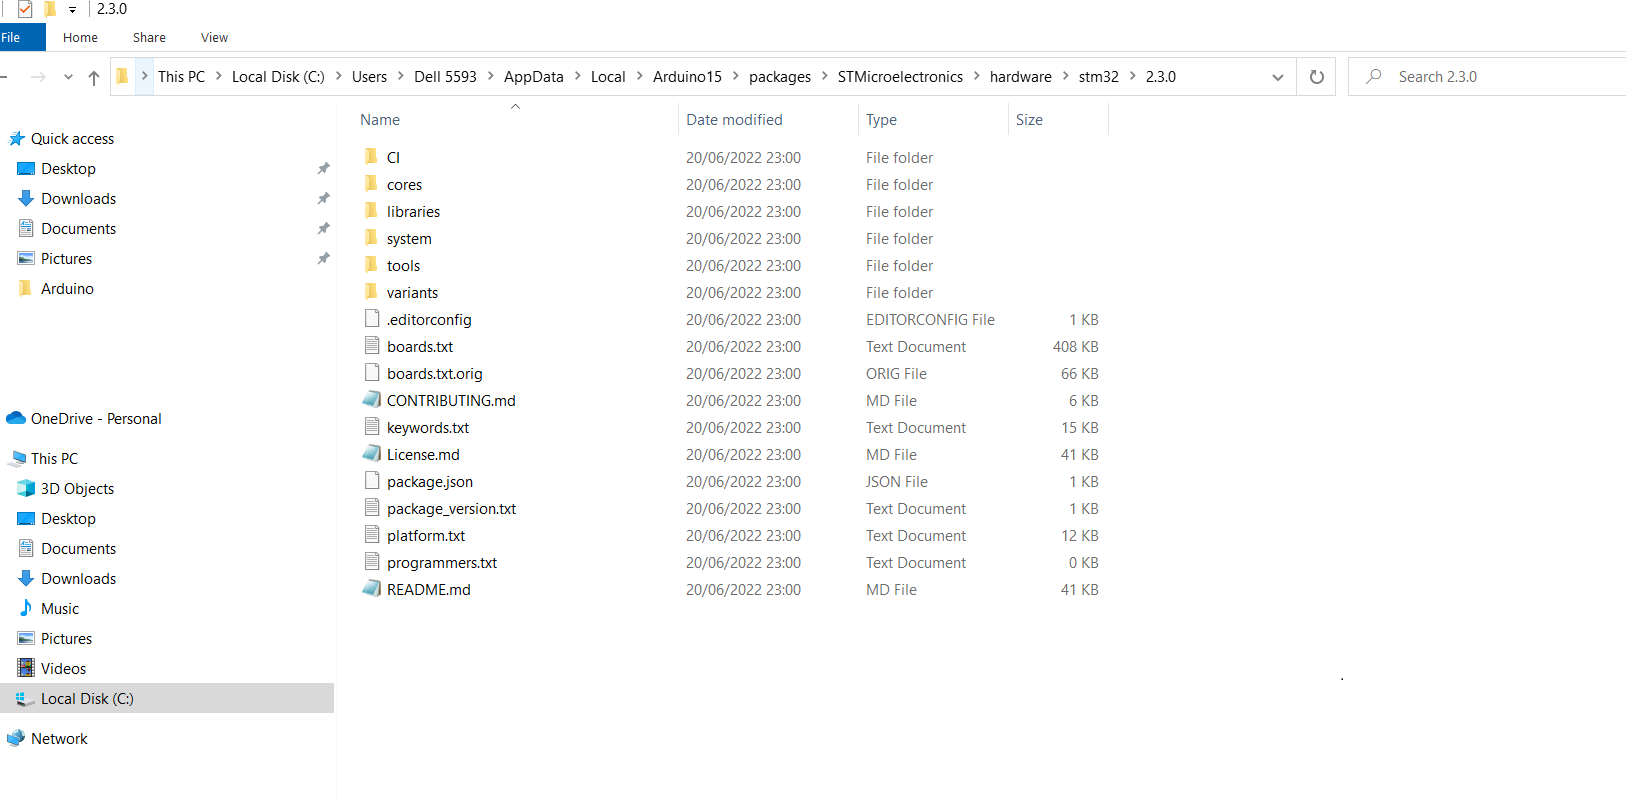Select the platform.txt file
Image resolution: width=1626 pixels, height=801 pixels.
pos(426,535)
